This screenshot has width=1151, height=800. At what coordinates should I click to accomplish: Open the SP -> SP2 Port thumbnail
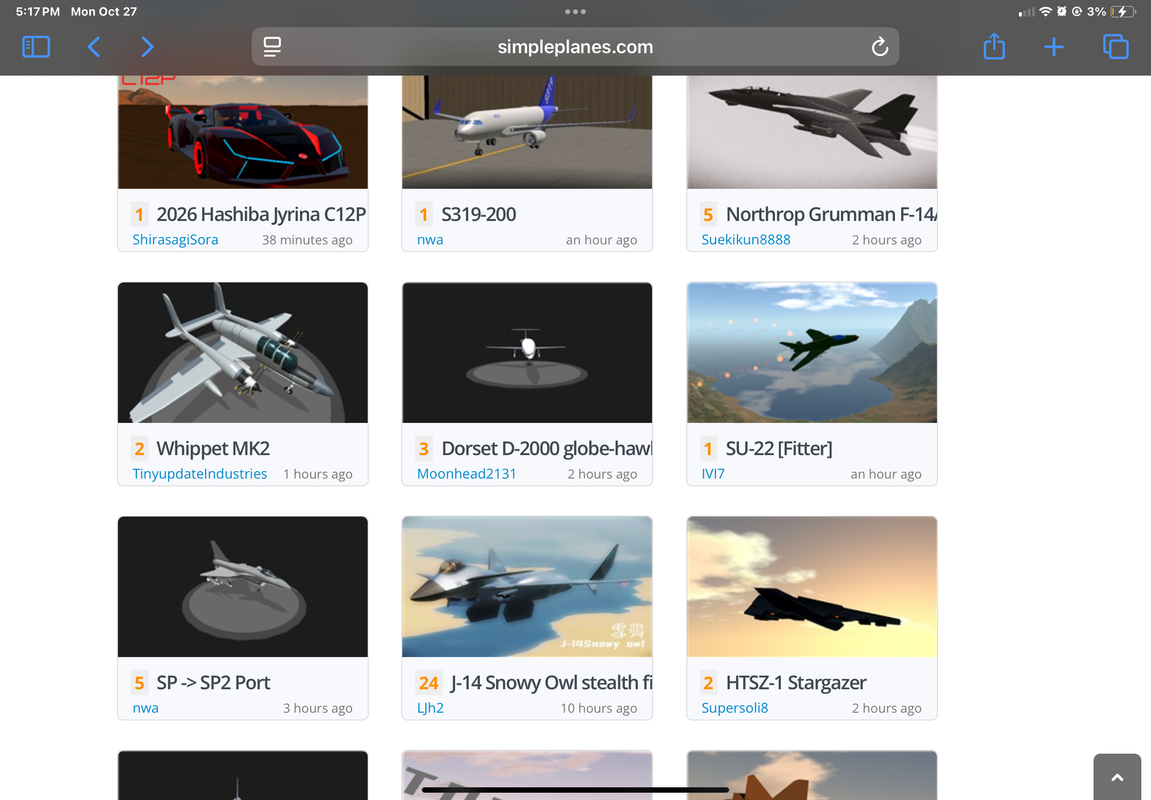(243, 586)
